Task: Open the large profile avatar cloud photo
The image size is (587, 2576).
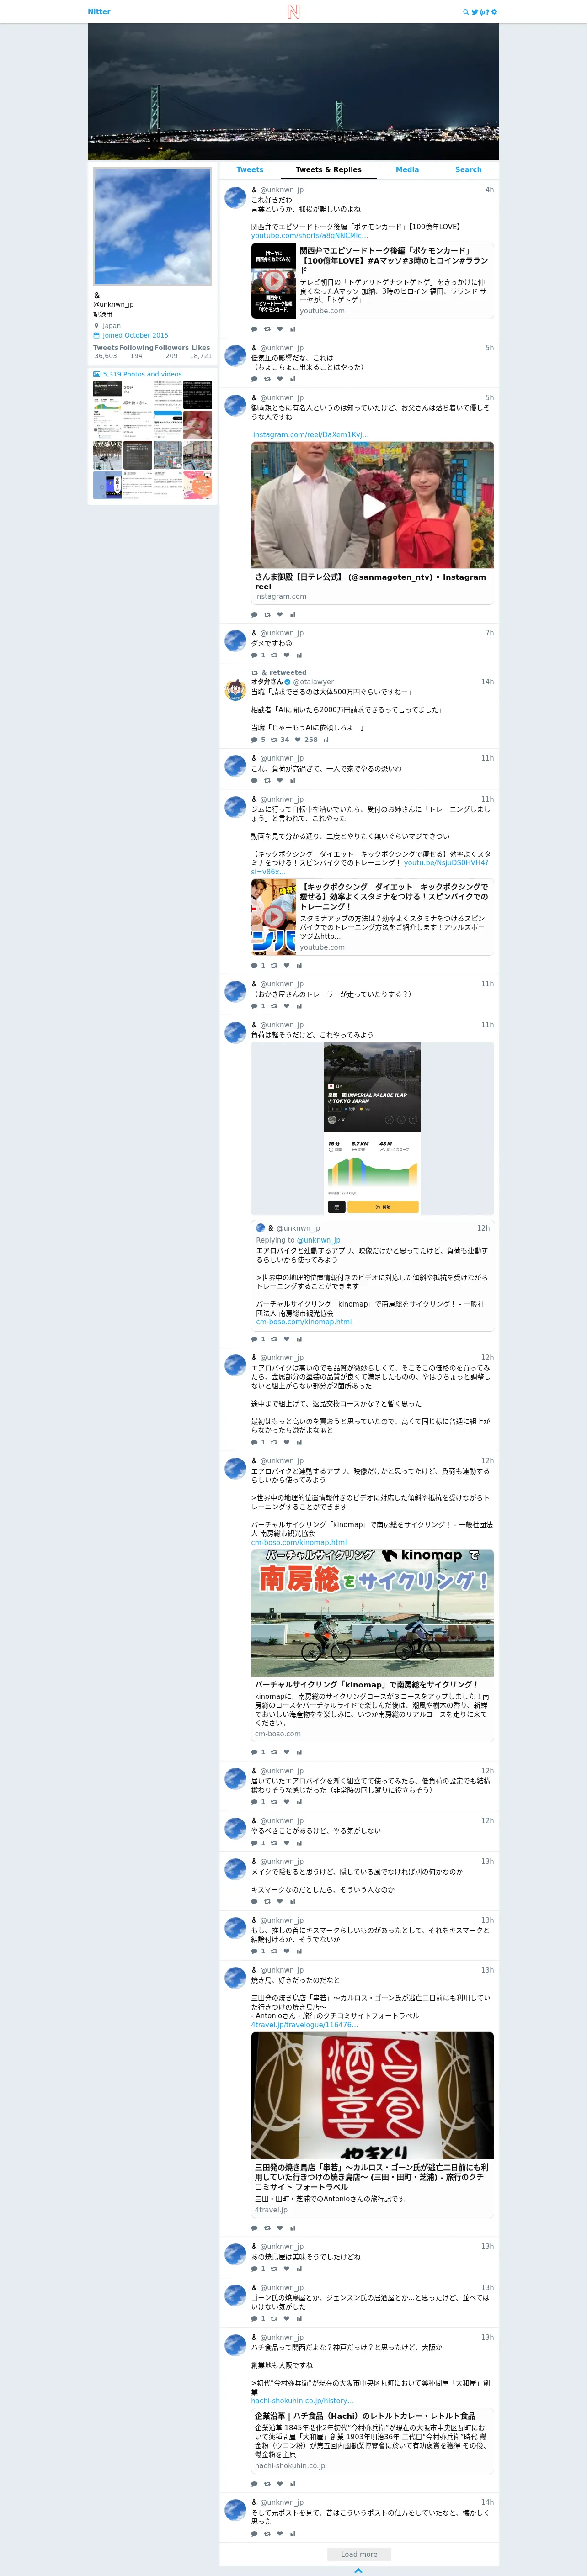Action: tap(152, 227)
